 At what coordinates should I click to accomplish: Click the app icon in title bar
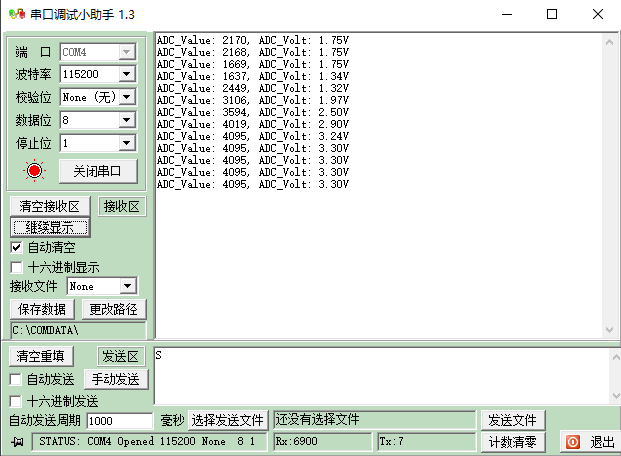click(17, 15)
